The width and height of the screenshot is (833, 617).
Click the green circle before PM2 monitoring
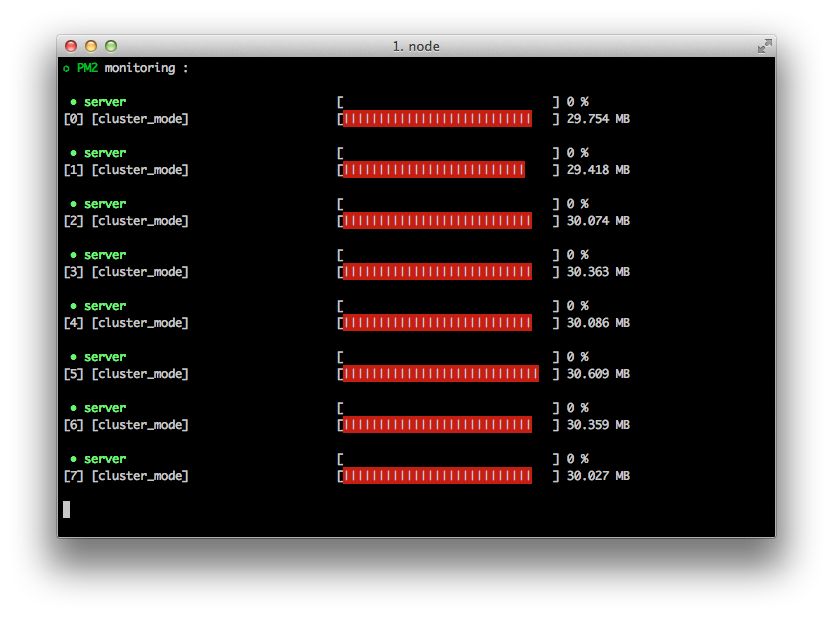pos(66,68)
